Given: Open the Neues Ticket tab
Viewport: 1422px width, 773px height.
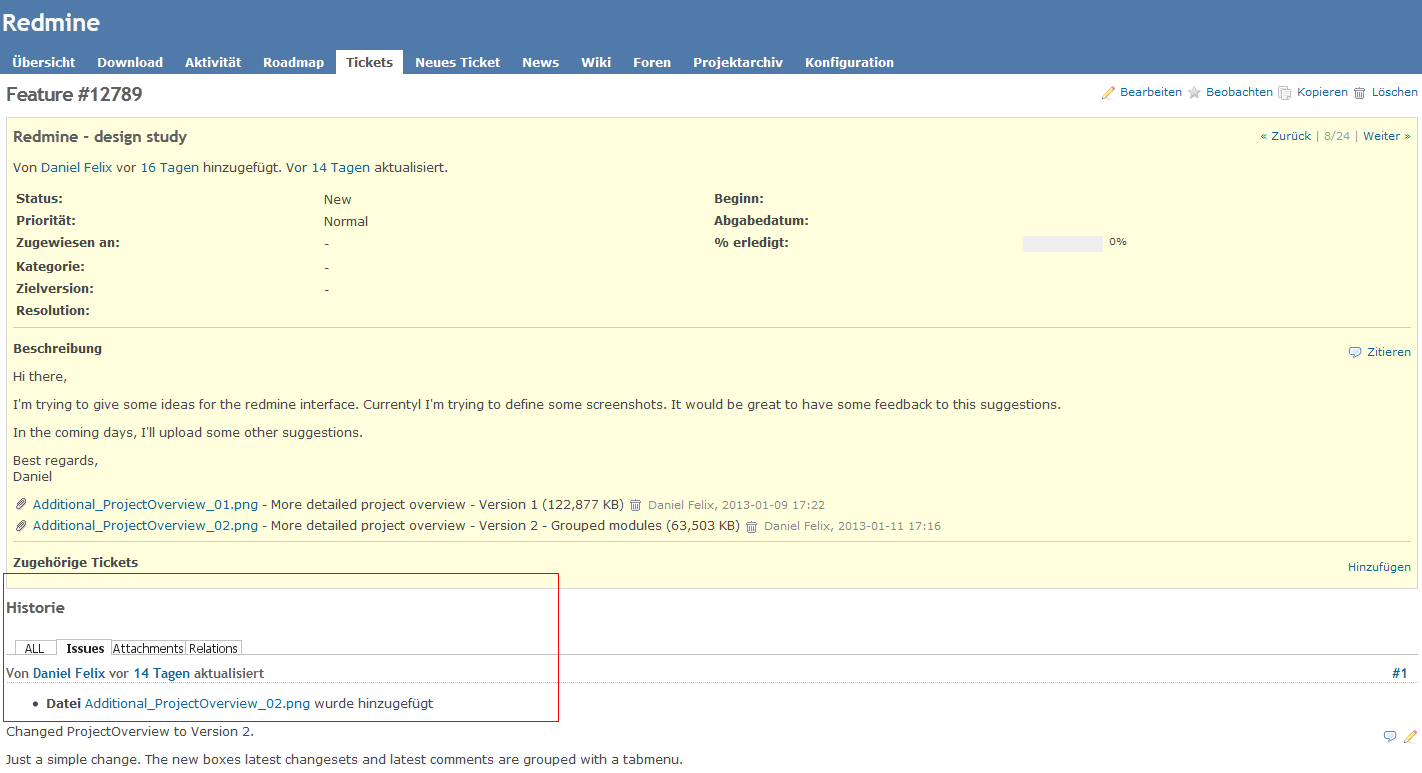Looking at the screenshot, I should (458, 62).
